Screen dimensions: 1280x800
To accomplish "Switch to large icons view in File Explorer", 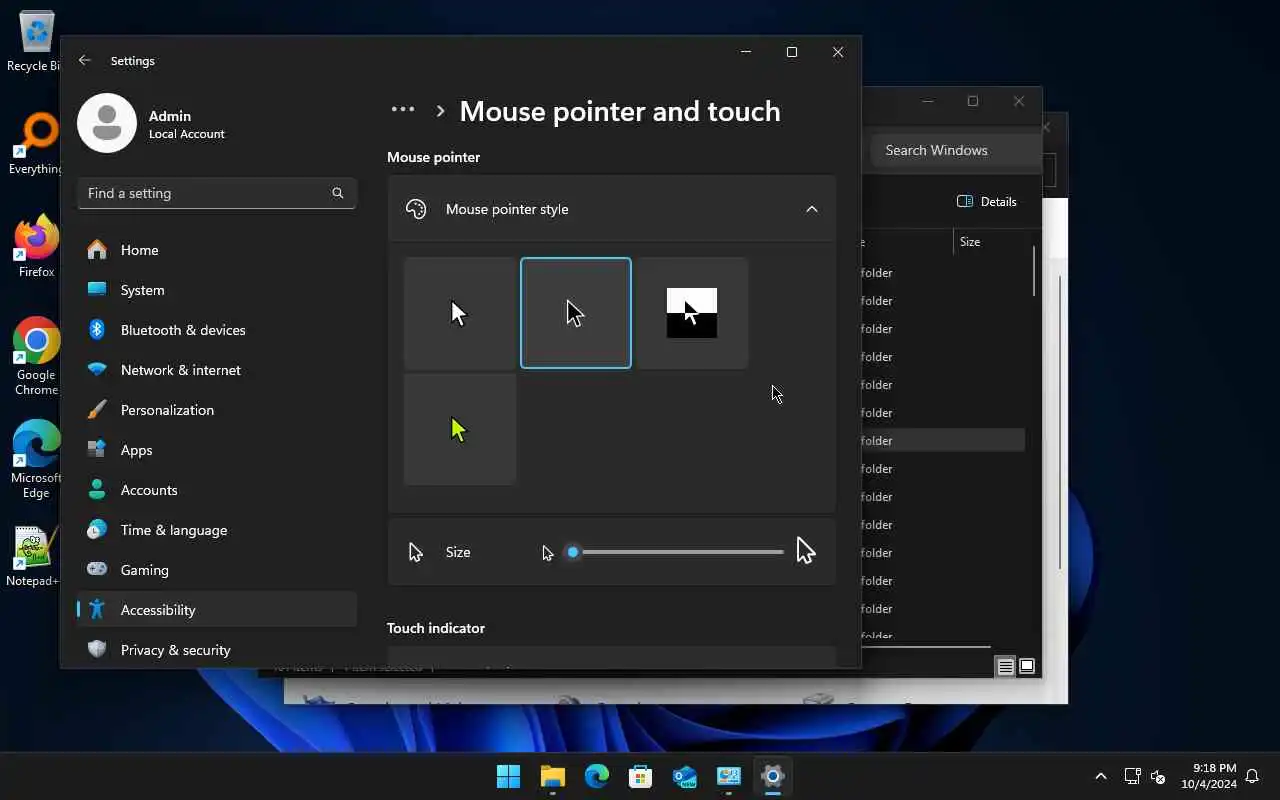I will tap(1027, 666).
